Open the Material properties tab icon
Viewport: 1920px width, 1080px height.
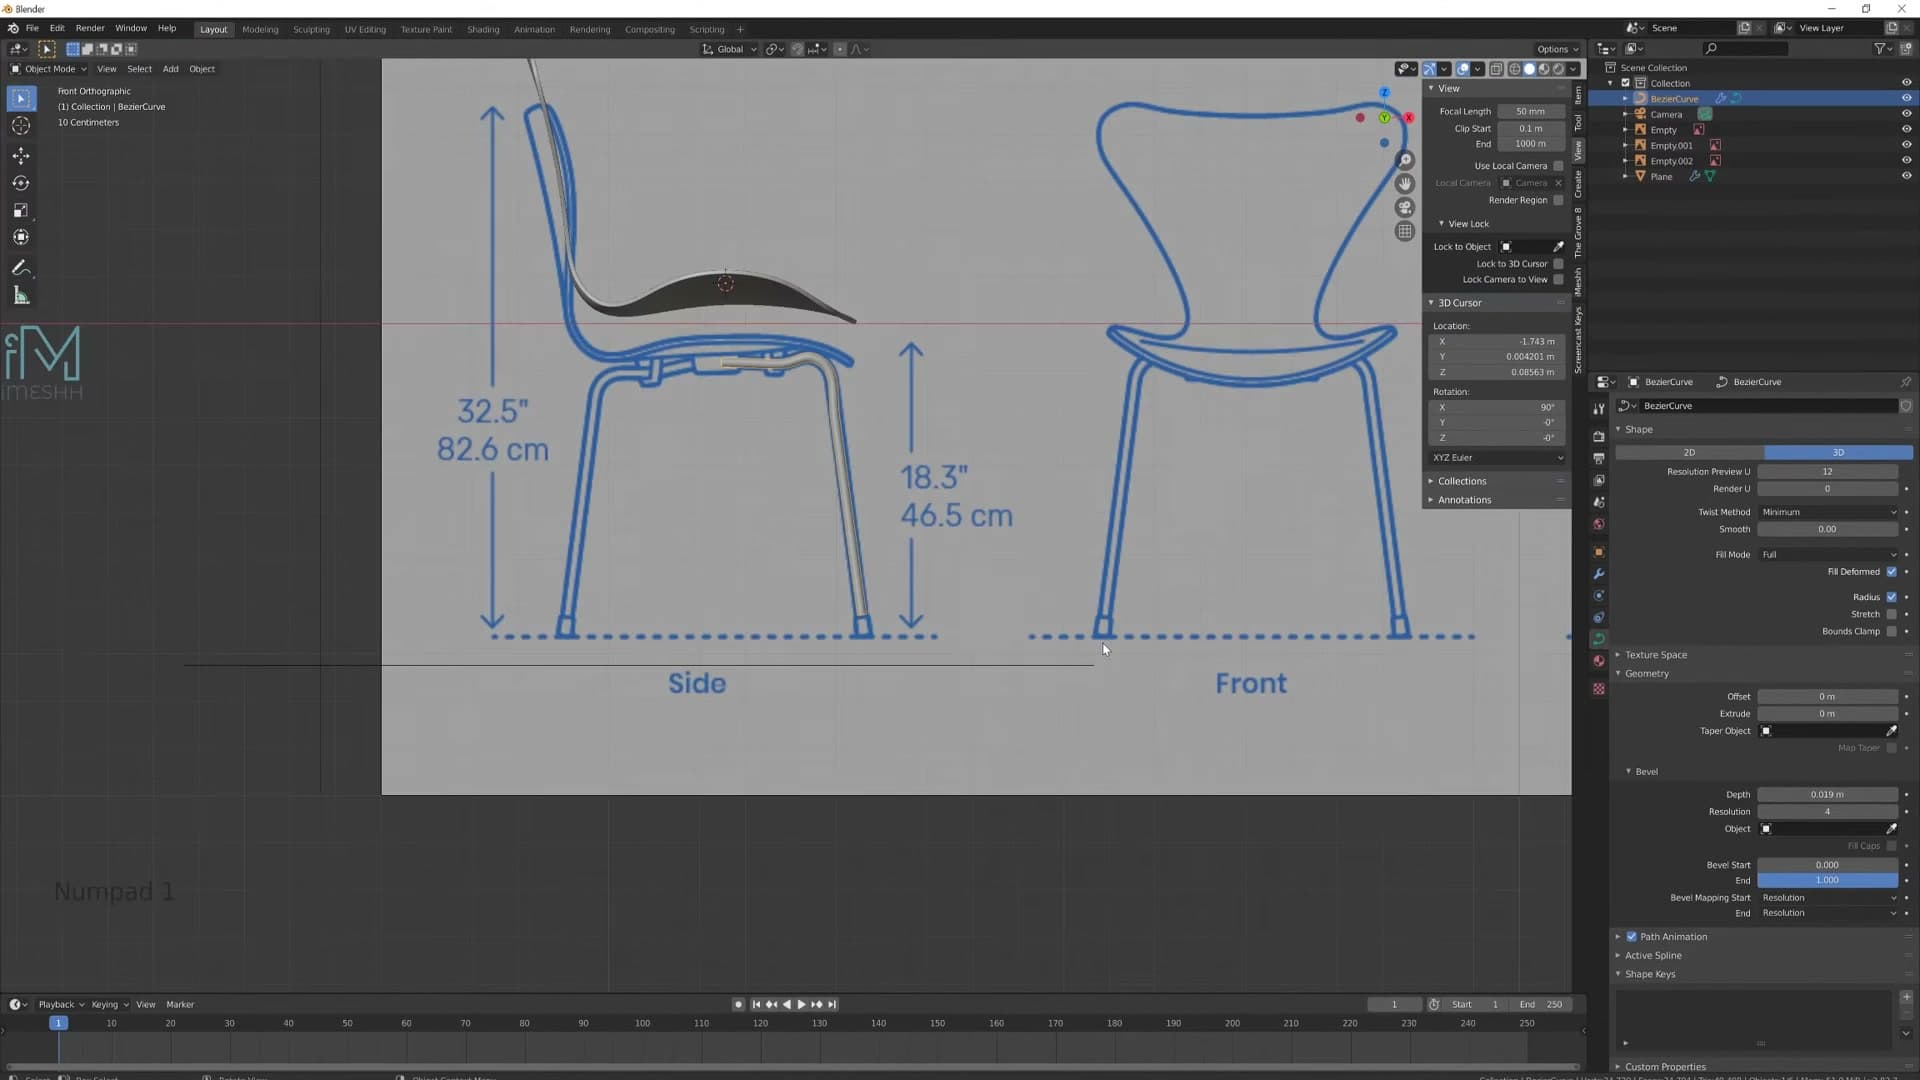coord(1599,661)
